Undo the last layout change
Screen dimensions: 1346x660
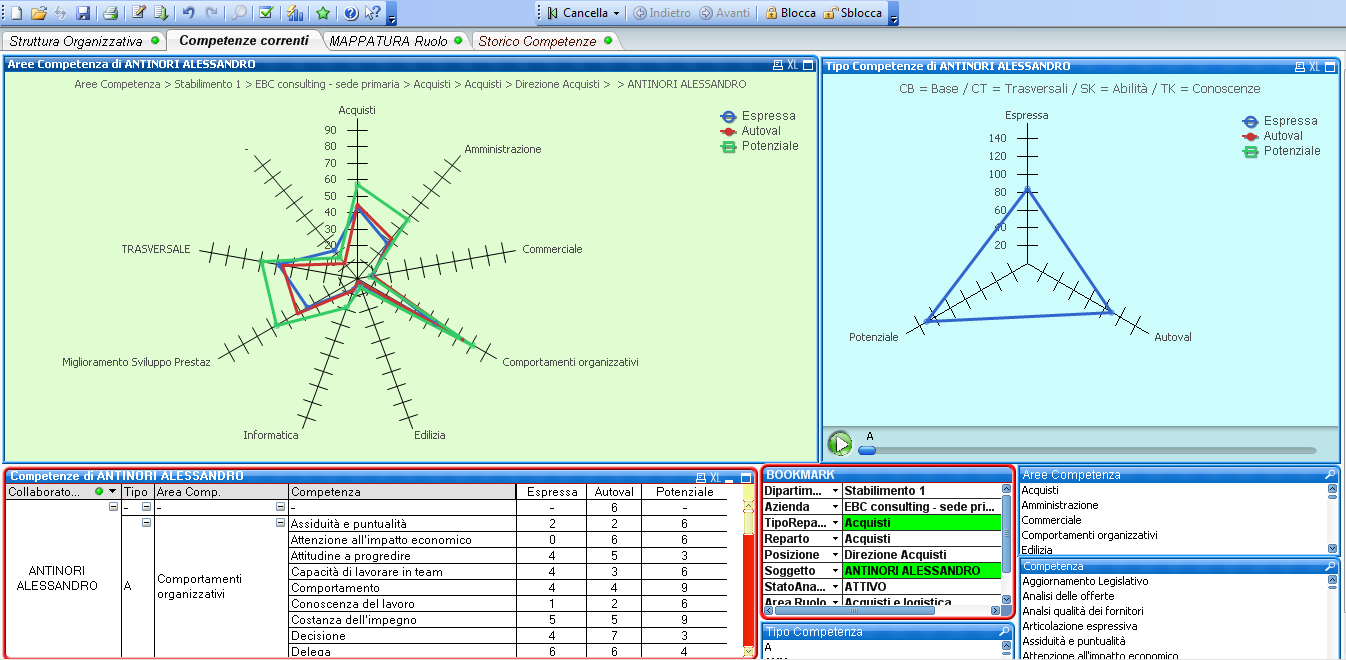[188, 13]
